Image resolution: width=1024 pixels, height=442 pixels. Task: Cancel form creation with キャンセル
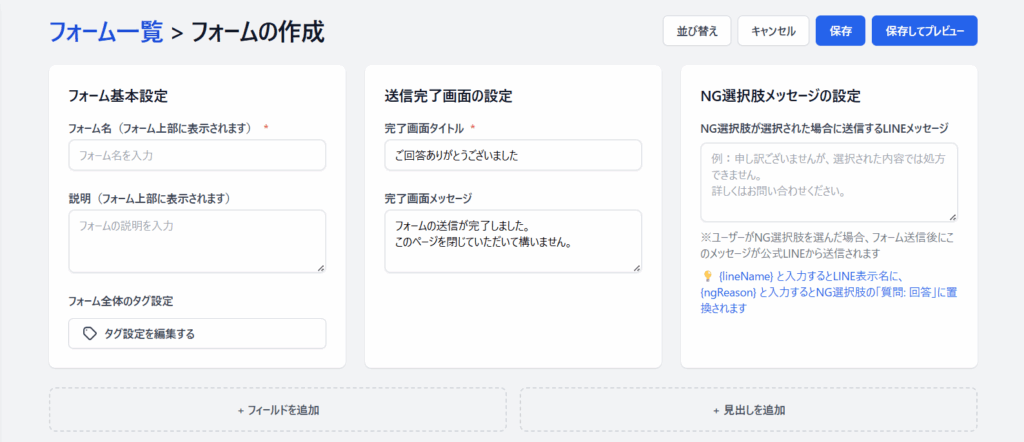pyautogui.click(x=773, y=31)
